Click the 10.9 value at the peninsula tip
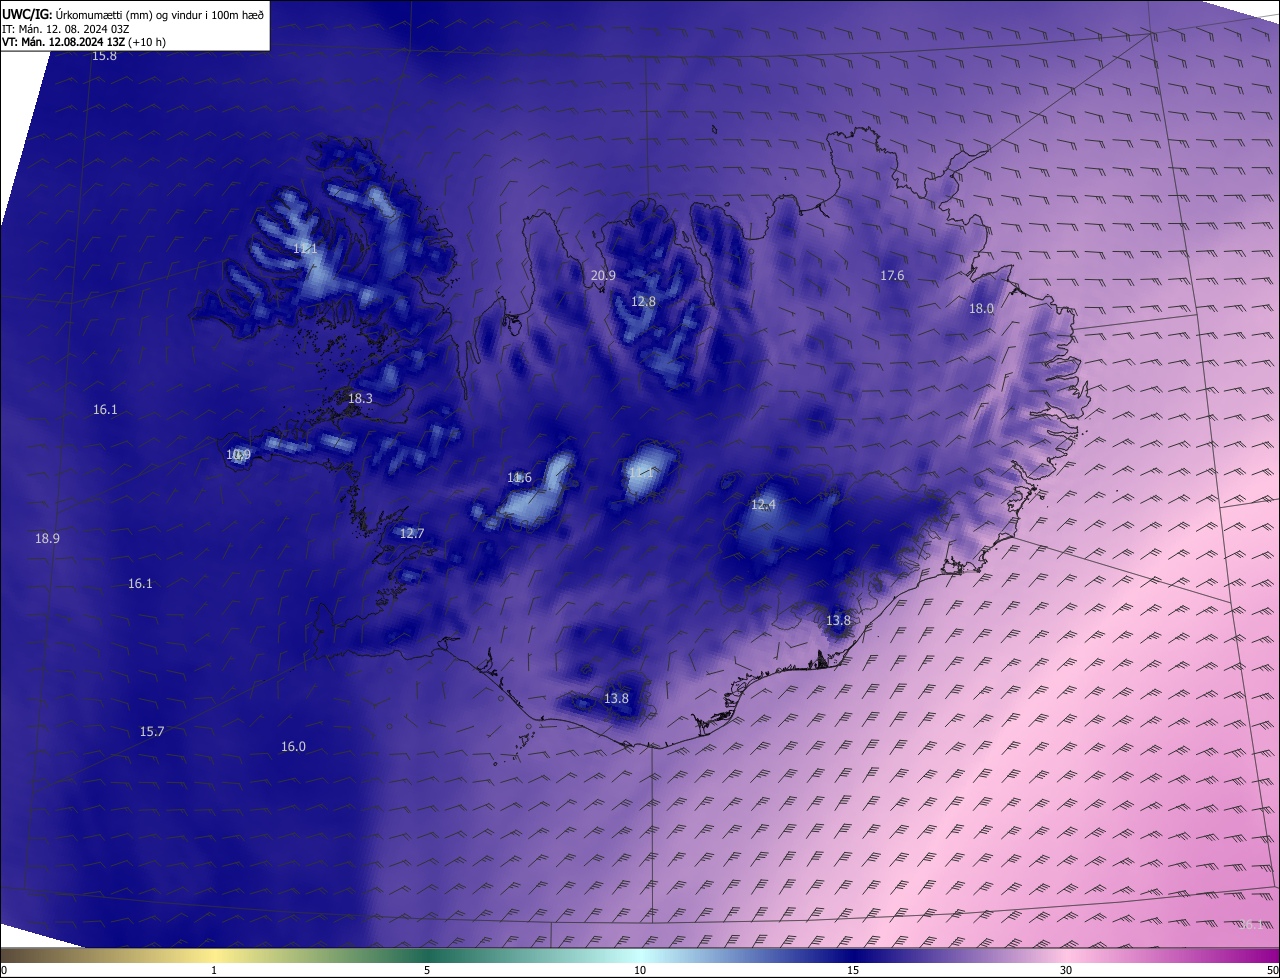The height and width of the screenshot is (978, 1280). pyautogui.click(x=238, y=455)
